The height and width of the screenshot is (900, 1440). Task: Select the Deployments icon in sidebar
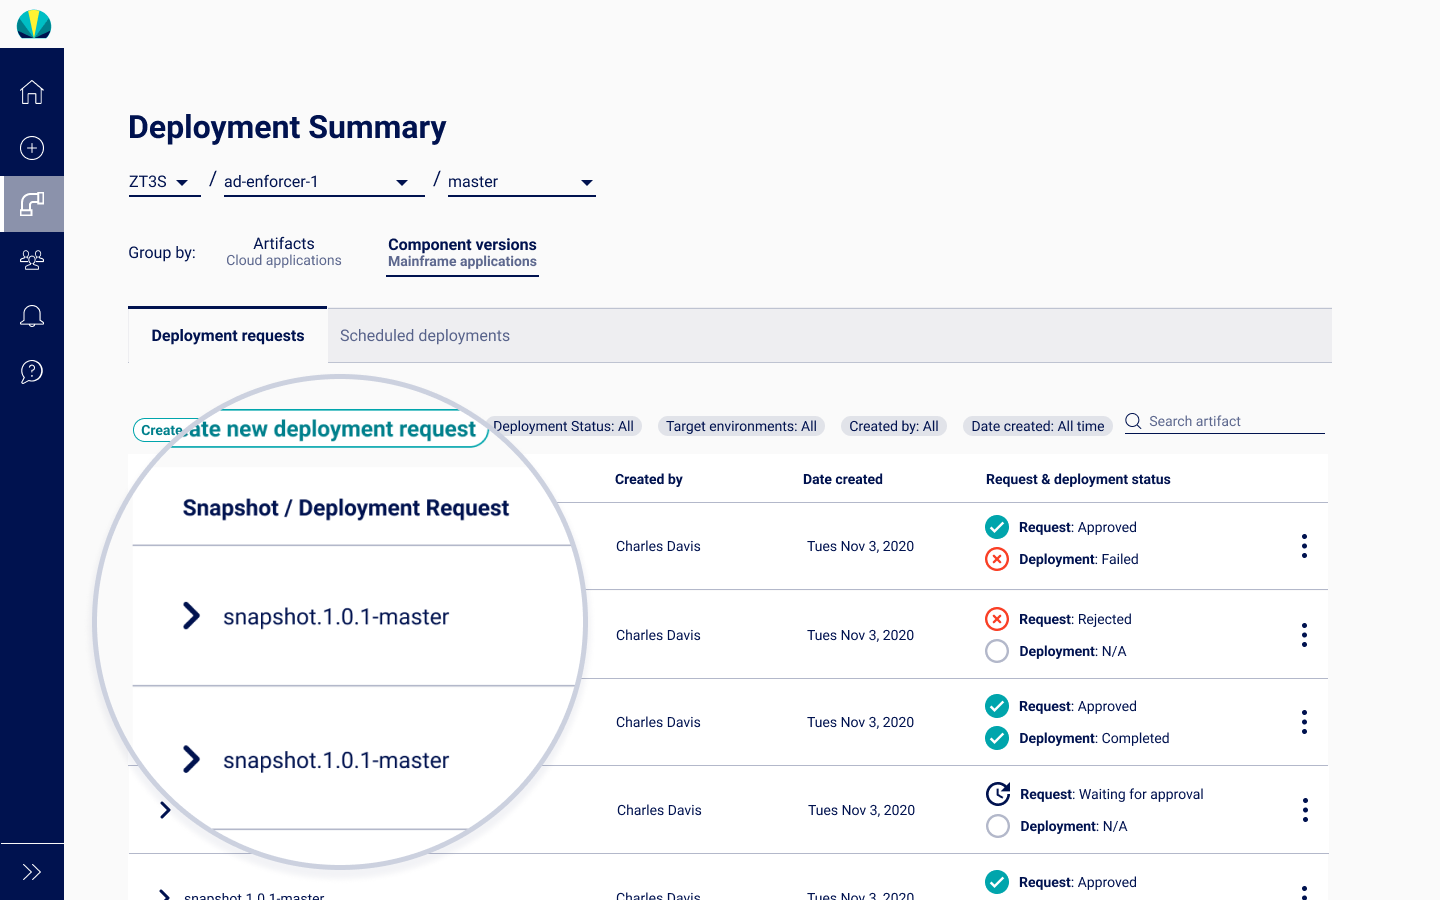[32, 204]
